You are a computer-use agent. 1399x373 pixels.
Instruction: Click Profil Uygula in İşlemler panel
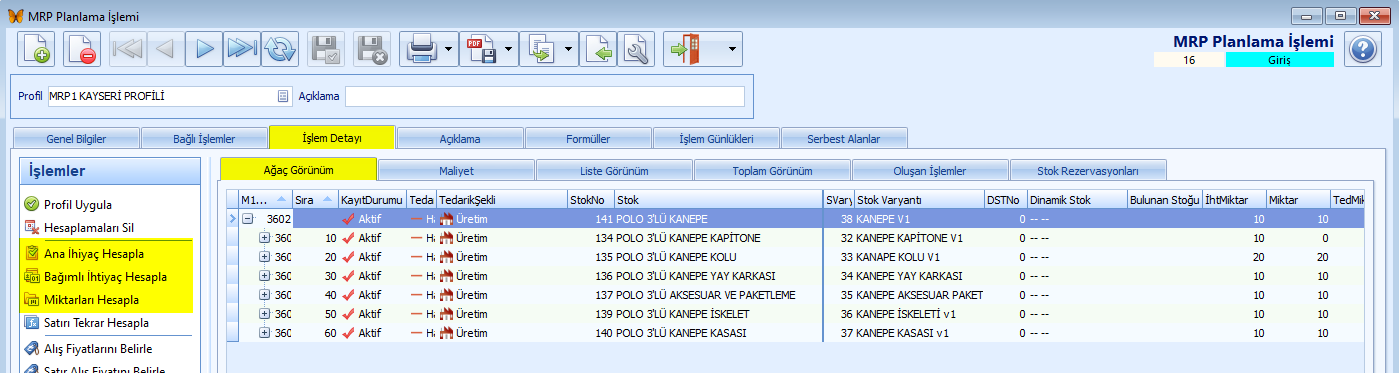(78, 204)
